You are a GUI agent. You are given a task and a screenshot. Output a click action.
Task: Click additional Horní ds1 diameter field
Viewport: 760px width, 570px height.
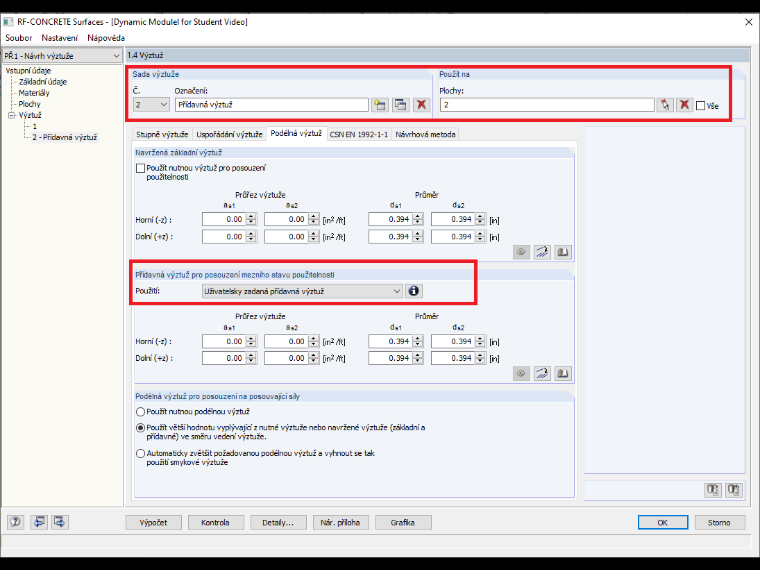(x=391, y=341)
